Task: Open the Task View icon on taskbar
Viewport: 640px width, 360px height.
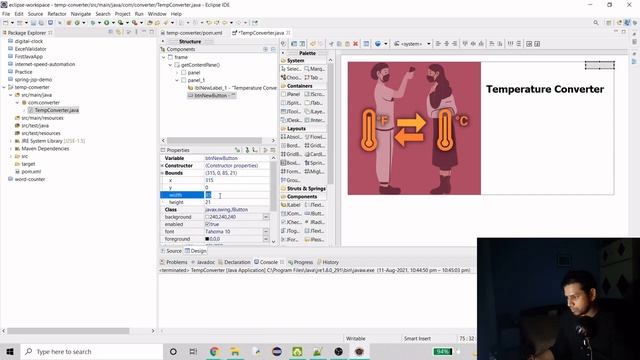Action: tap(193, 351)
